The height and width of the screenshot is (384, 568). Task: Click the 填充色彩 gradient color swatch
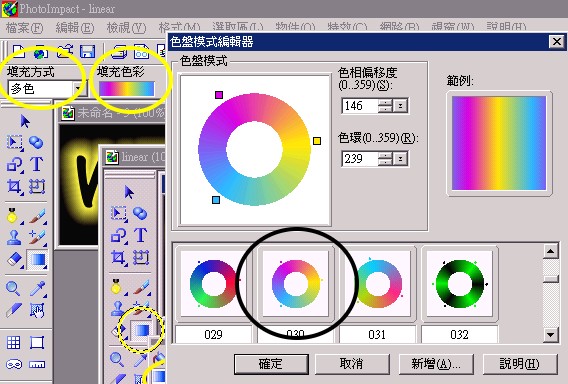click(x=126, y=89)
